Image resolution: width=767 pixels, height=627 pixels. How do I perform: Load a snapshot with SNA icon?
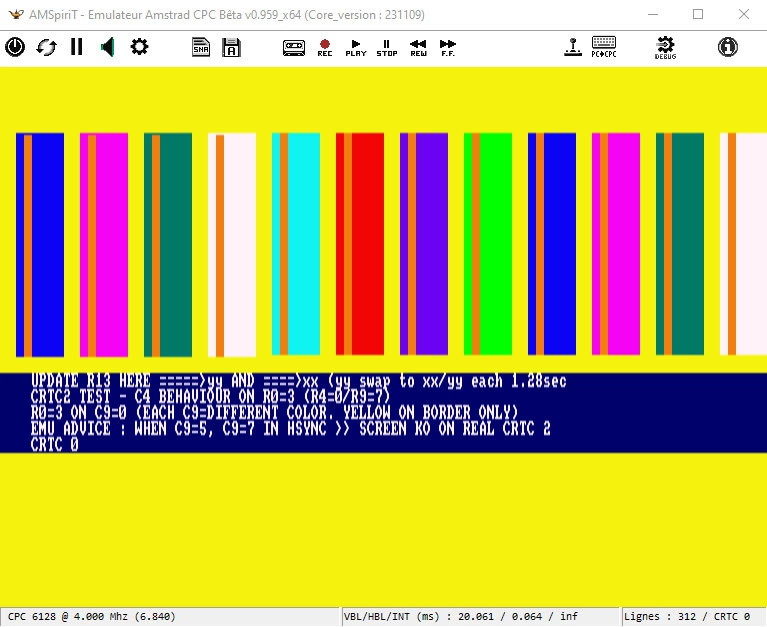[x=201, y=47]
